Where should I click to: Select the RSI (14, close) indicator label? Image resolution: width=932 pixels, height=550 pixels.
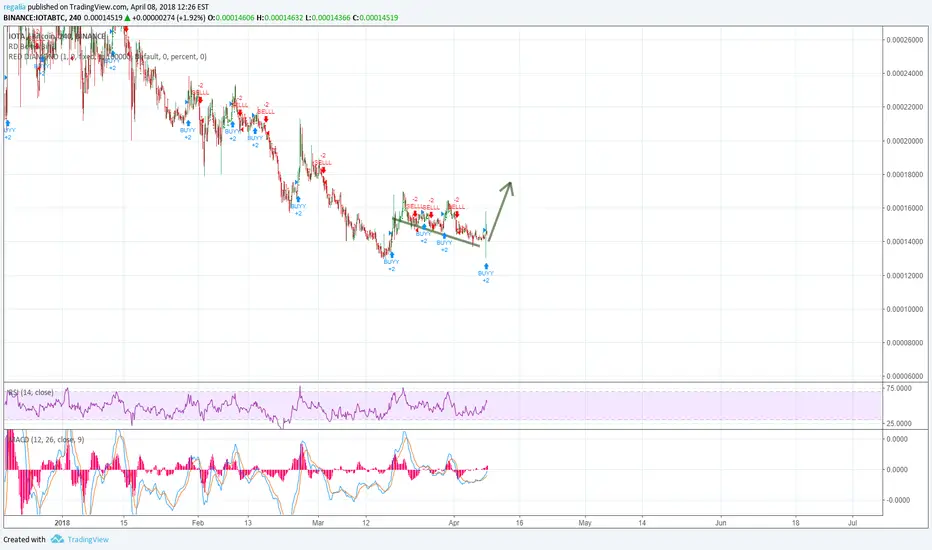click(30, 392)
